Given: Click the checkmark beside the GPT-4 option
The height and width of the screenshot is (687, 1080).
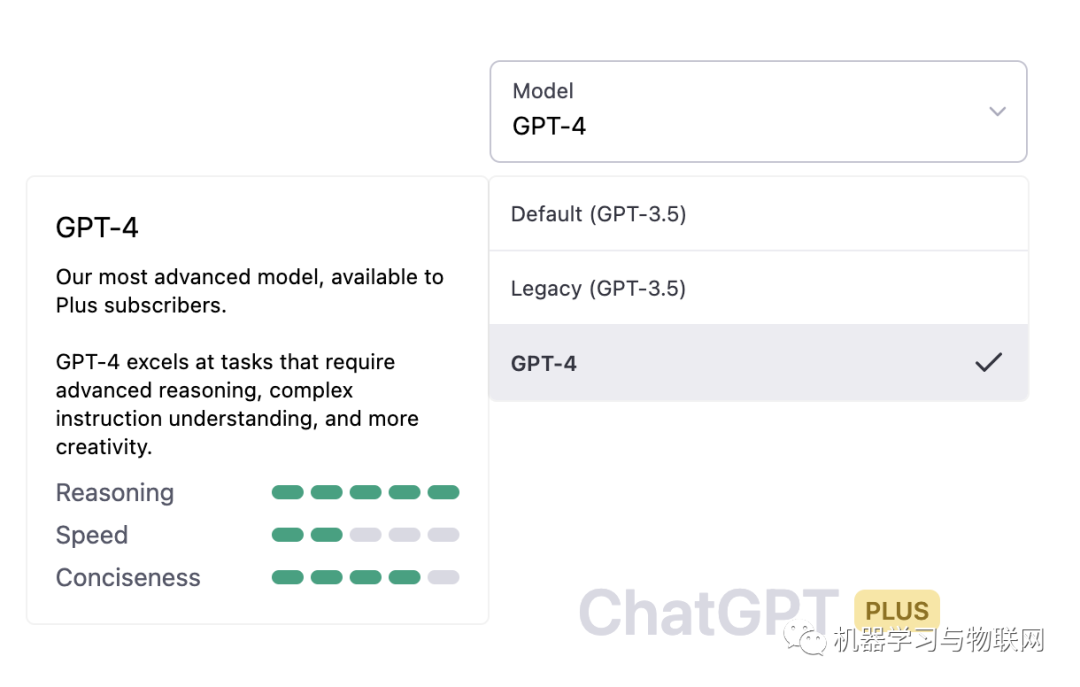Looking at the screenshot, I should tap(988, 363).
